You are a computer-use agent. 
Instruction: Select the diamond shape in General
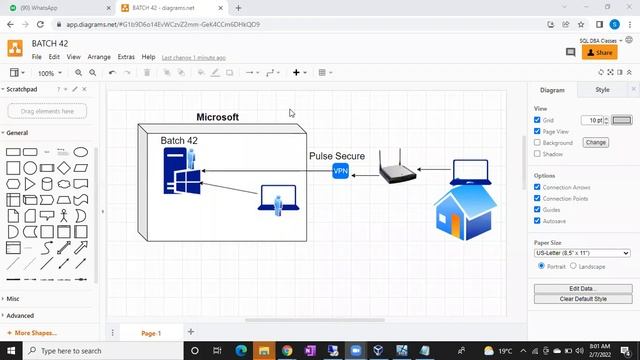point(64,168)
